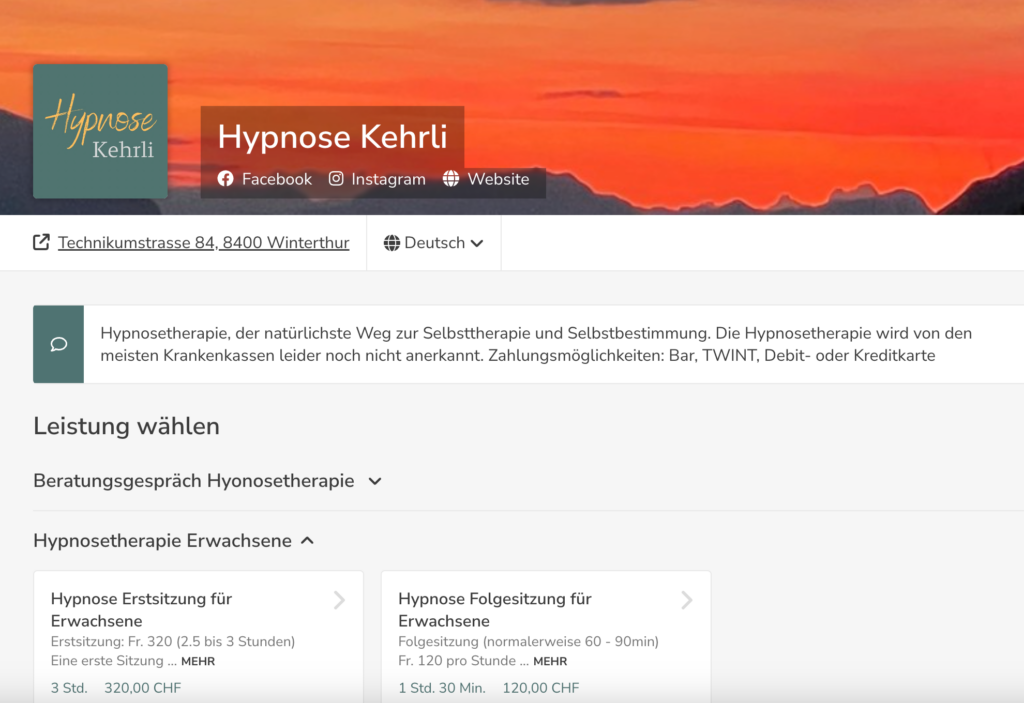Viewport: 1024px width, 703px height.
Task: Click the Instagram camera icon
Action: coord(337,179)
